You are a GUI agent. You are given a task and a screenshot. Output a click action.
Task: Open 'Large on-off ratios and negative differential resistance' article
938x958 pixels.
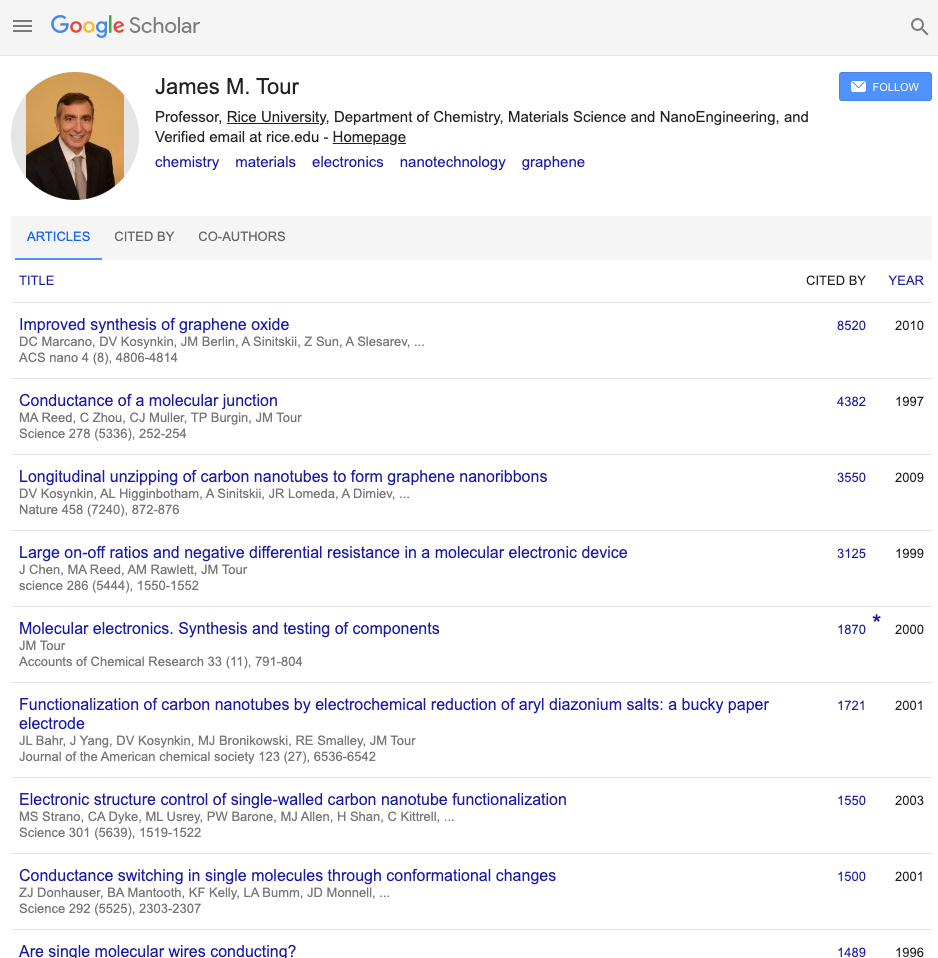323,552
